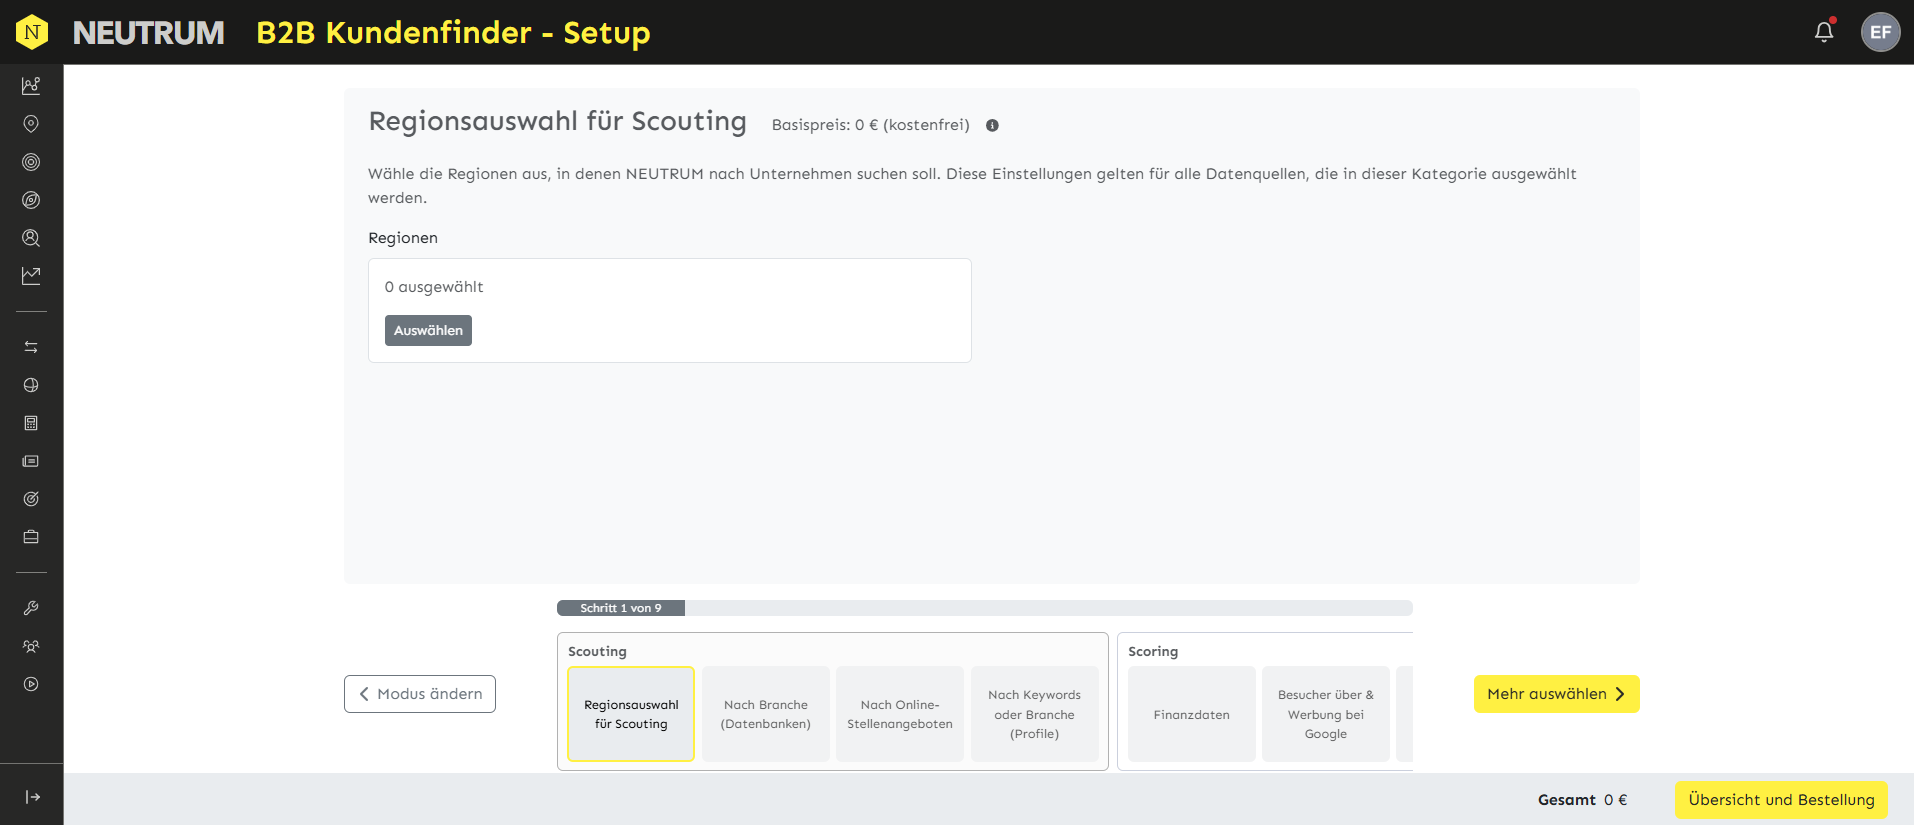Open notifications bell
The image size is (1914, 825).
click(1824, 32)
